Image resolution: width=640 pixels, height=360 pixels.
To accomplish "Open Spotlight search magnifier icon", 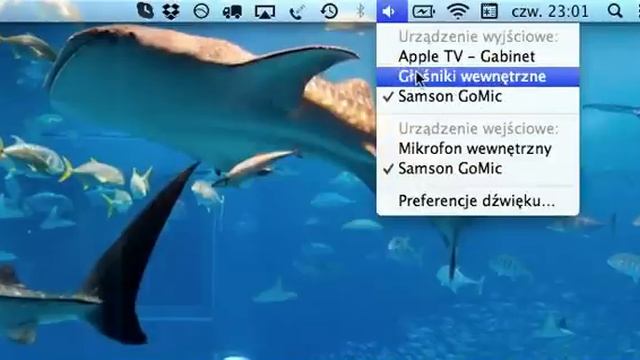I will click(x=615, y=11).
